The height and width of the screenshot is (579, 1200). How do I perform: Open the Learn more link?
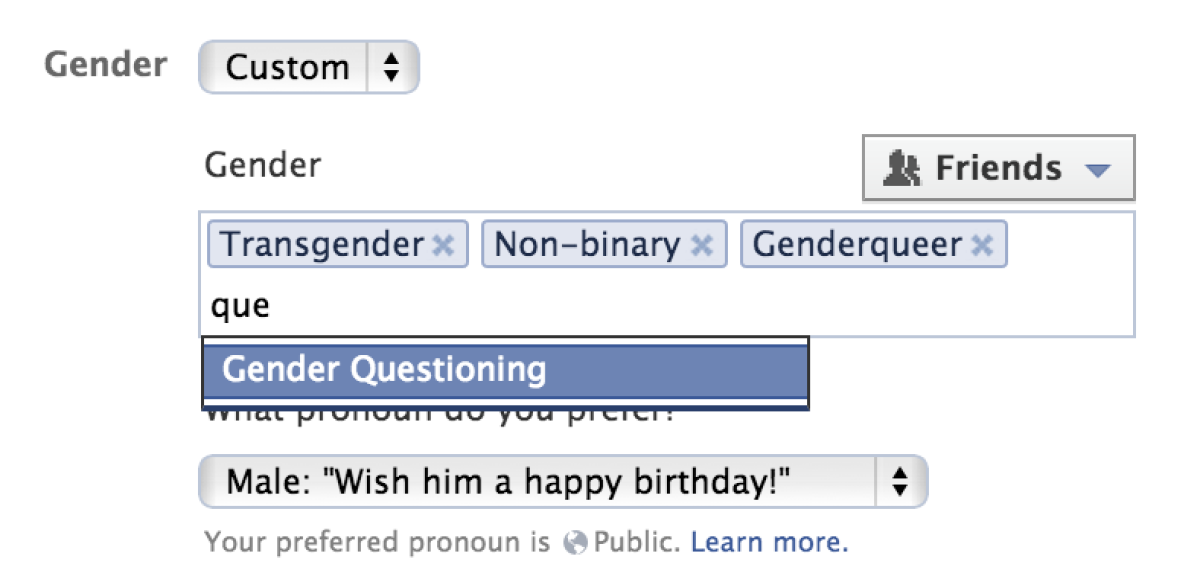click(x=769, y=543)
